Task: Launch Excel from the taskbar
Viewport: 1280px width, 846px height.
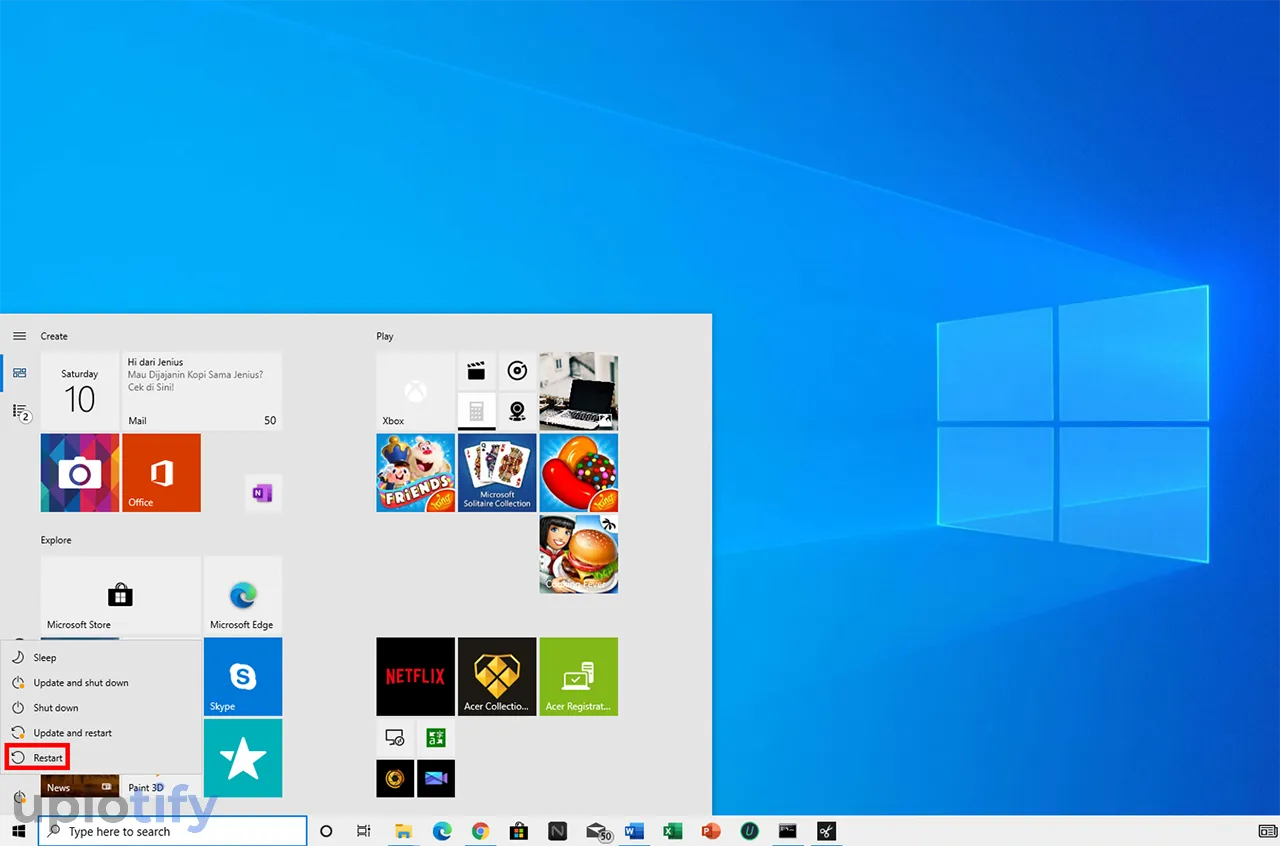Action: pos(673,831)
